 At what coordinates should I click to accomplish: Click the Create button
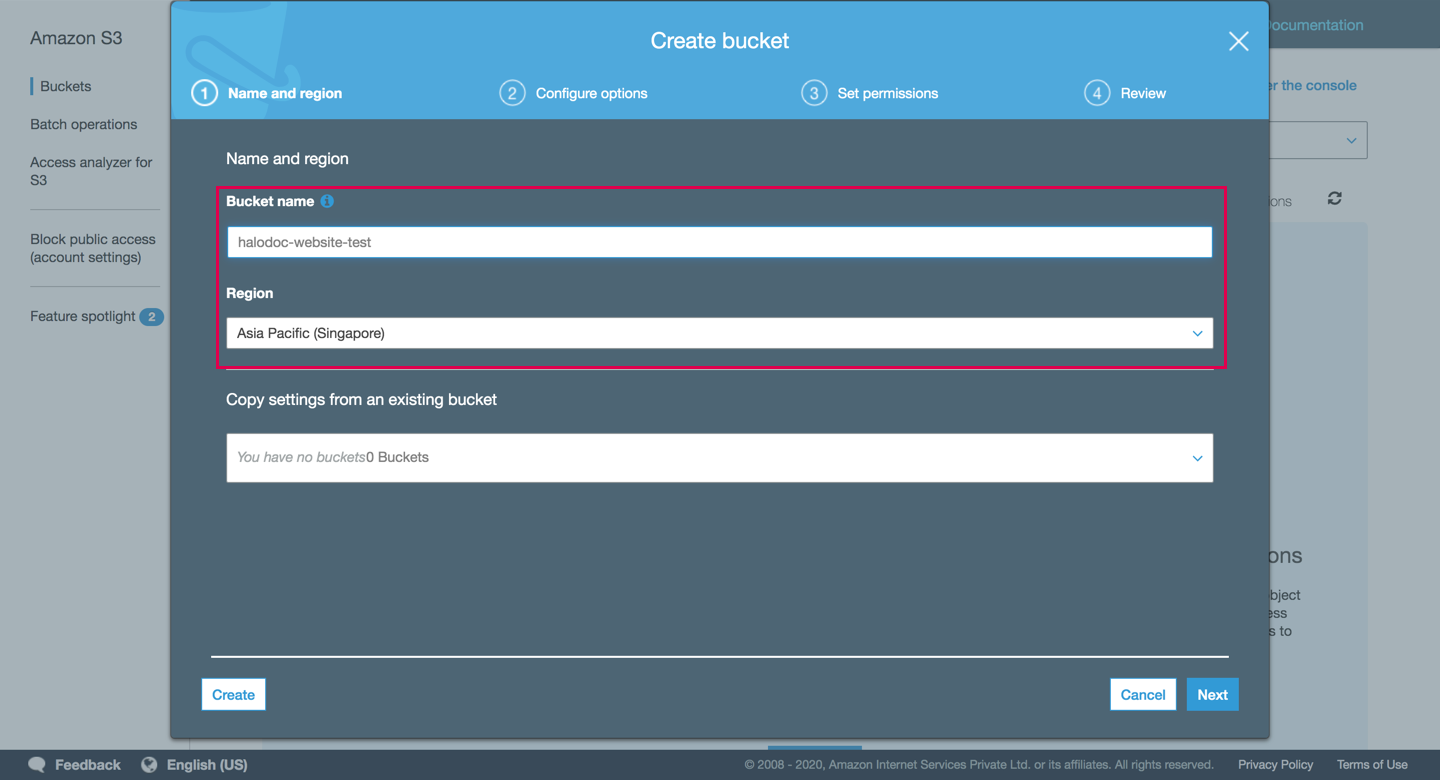coord(233,695)
